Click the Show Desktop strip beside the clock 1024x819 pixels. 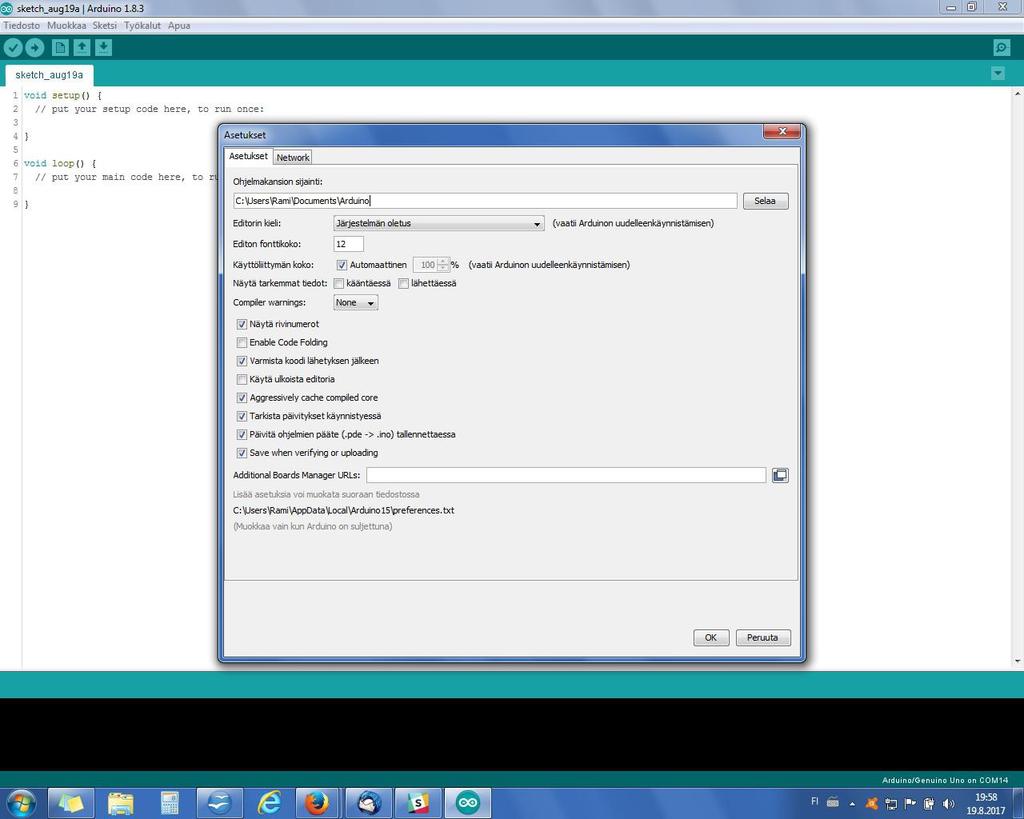(1018, 803)
